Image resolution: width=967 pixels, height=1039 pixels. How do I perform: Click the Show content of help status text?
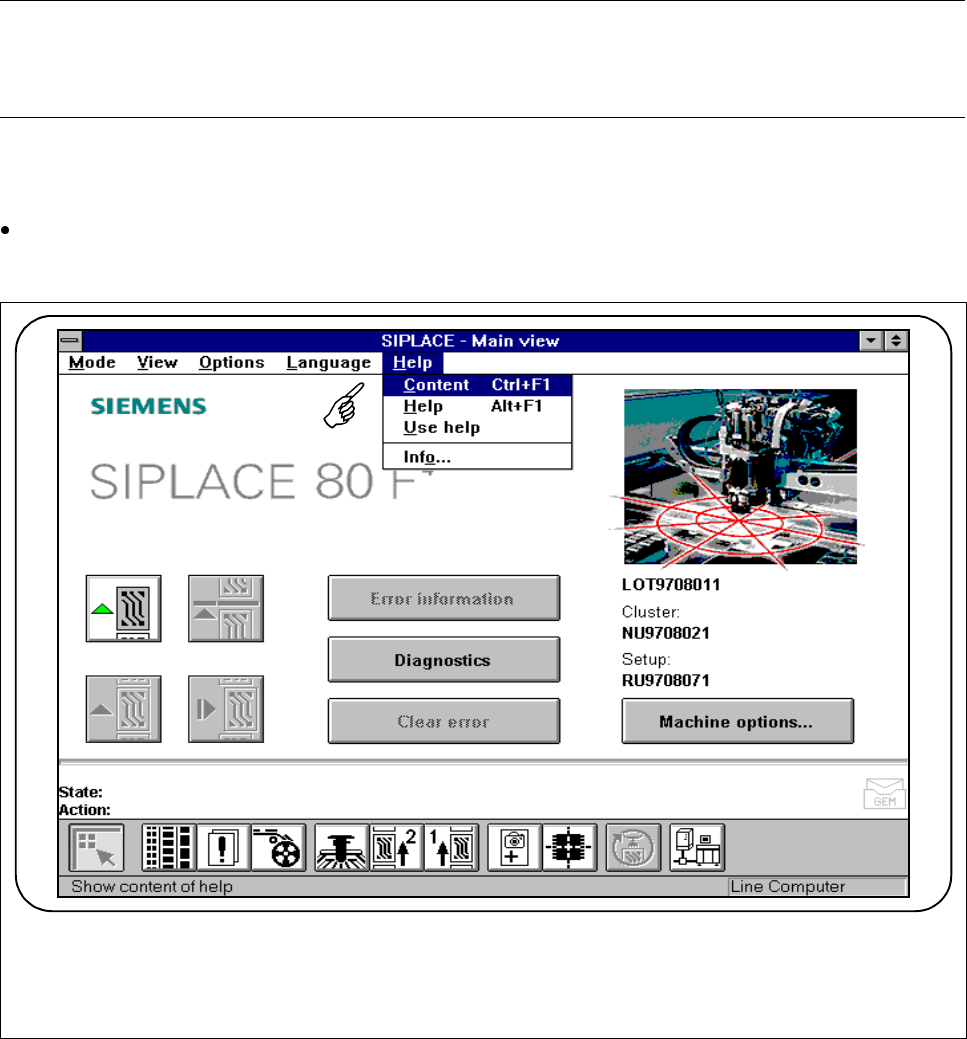tap(152, 887)
